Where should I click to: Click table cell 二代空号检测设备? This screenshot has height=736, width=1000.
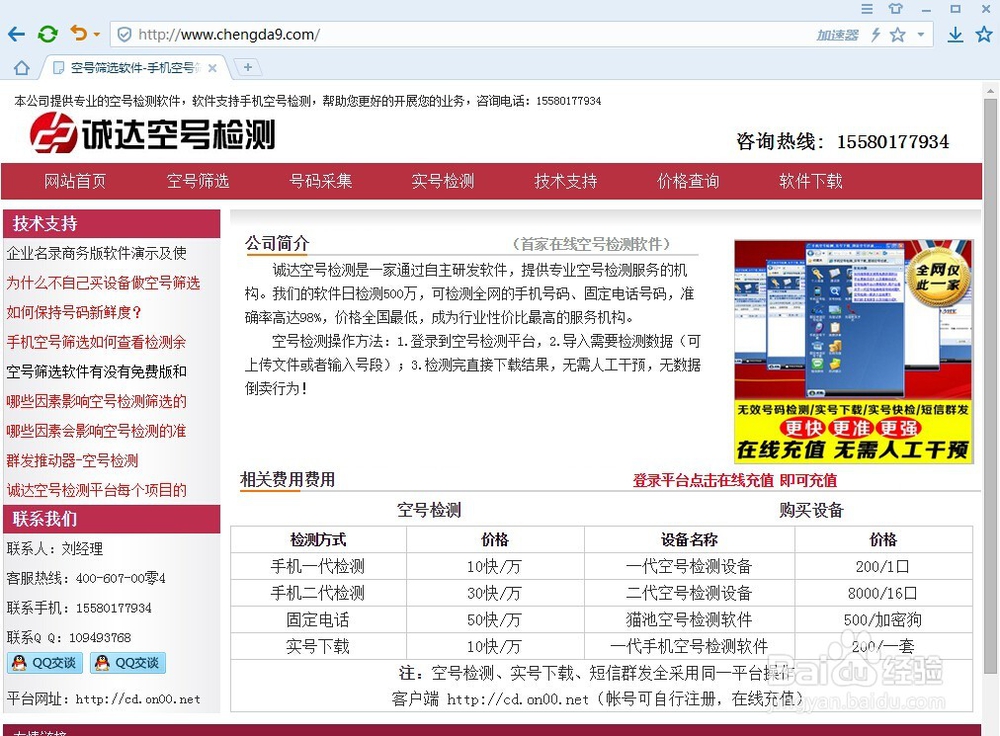689,593
